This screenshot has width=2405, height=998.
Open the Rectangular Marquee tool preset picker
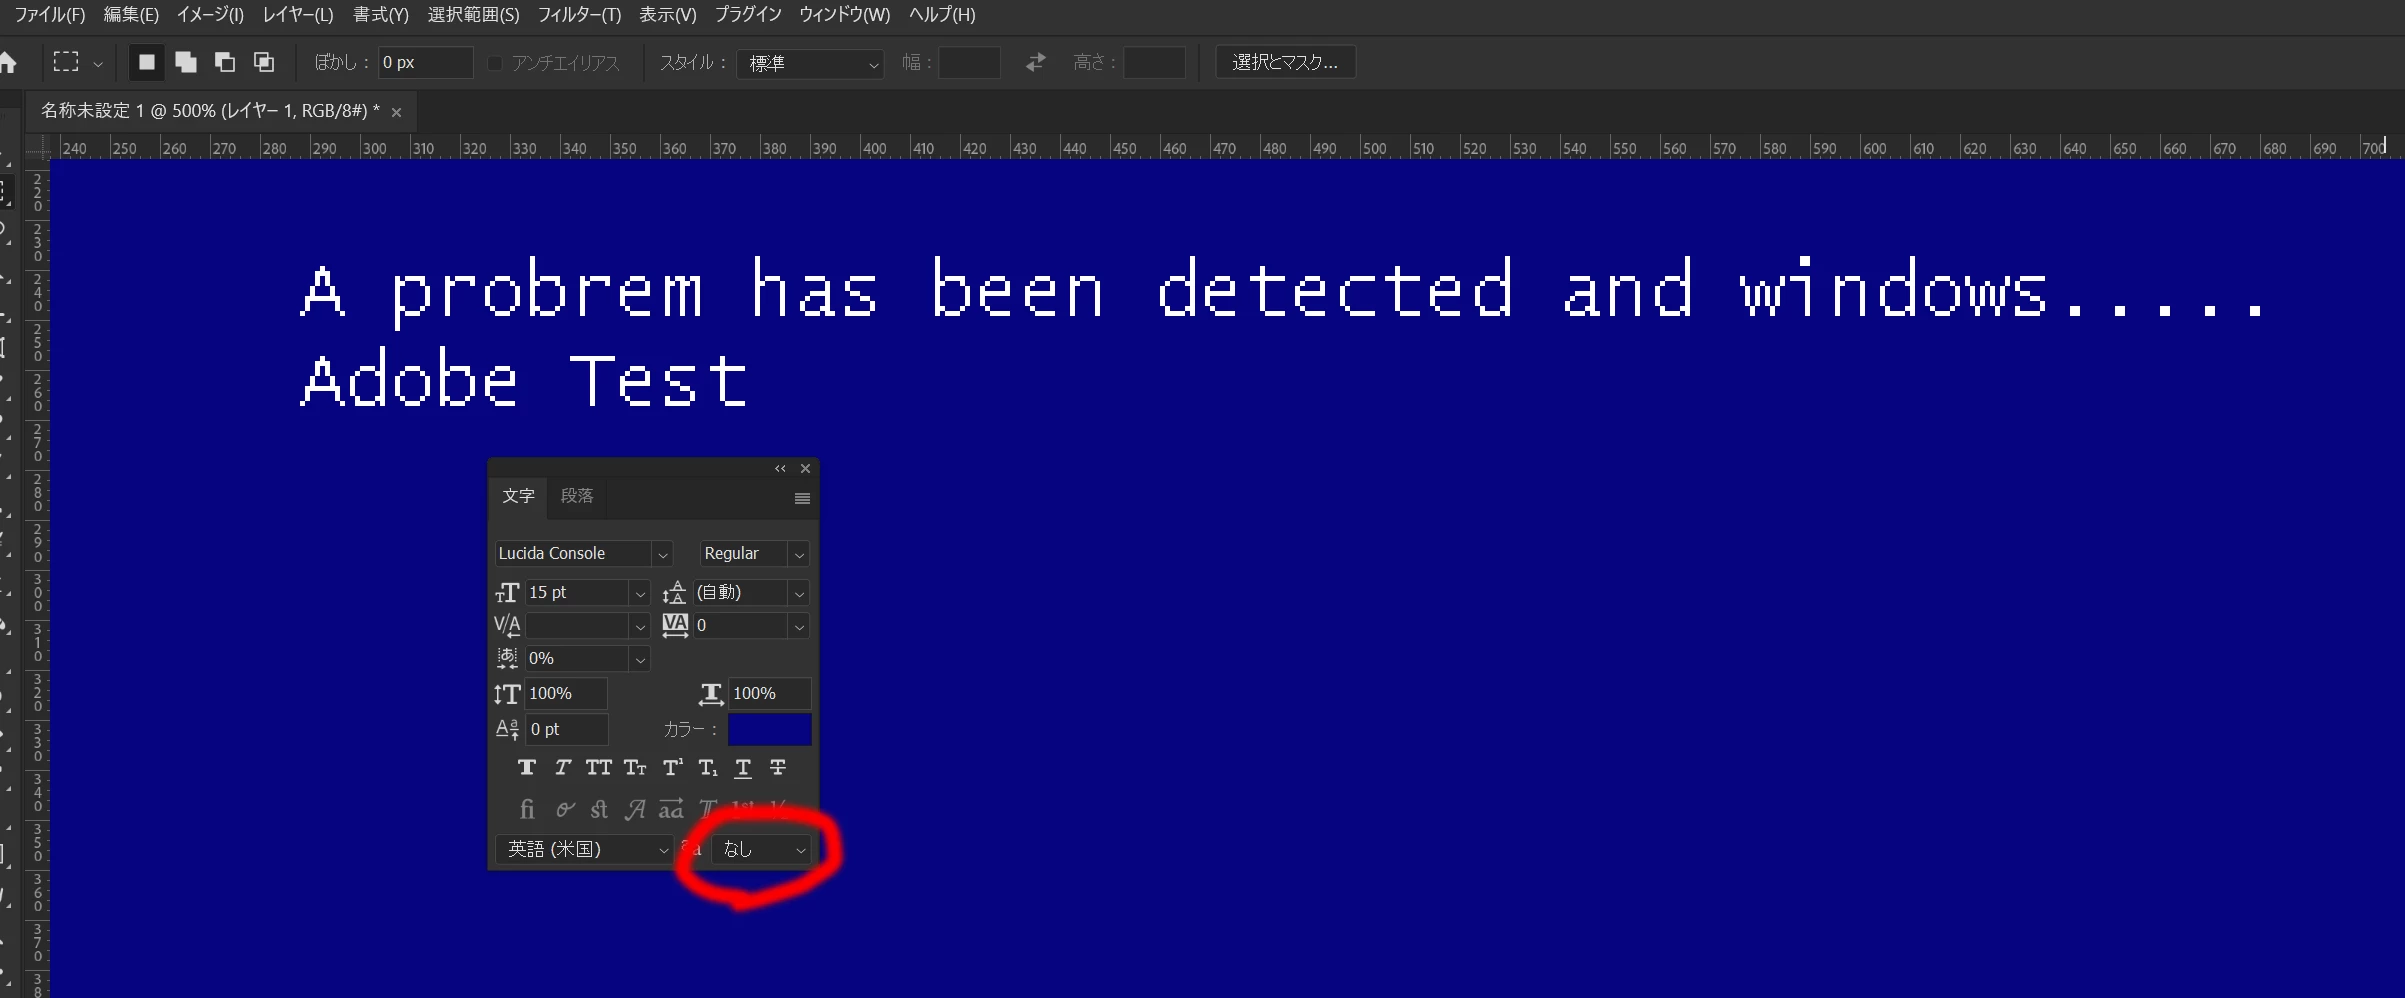tap(97, 64)
